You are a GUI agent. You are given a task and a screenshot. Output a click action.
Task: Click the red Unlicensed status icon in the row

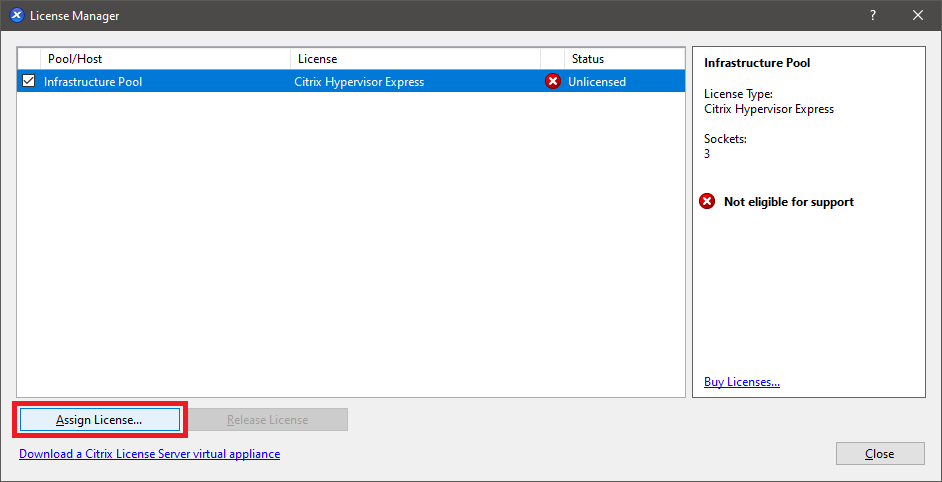tap(553, 82)
